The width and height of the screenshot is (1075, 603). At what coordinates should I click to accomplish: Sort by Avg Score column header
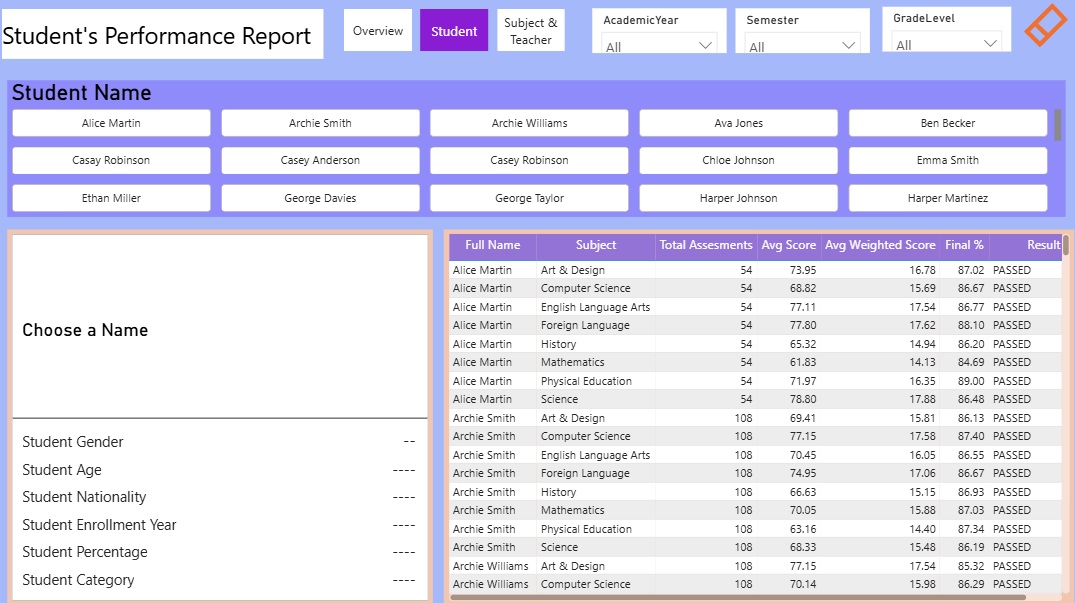point(788,245)
